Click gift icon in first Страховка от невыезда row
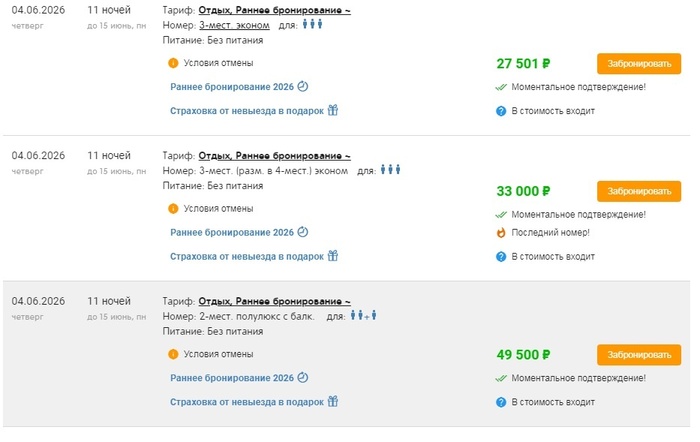700x442 pixels. pos(333,110)
